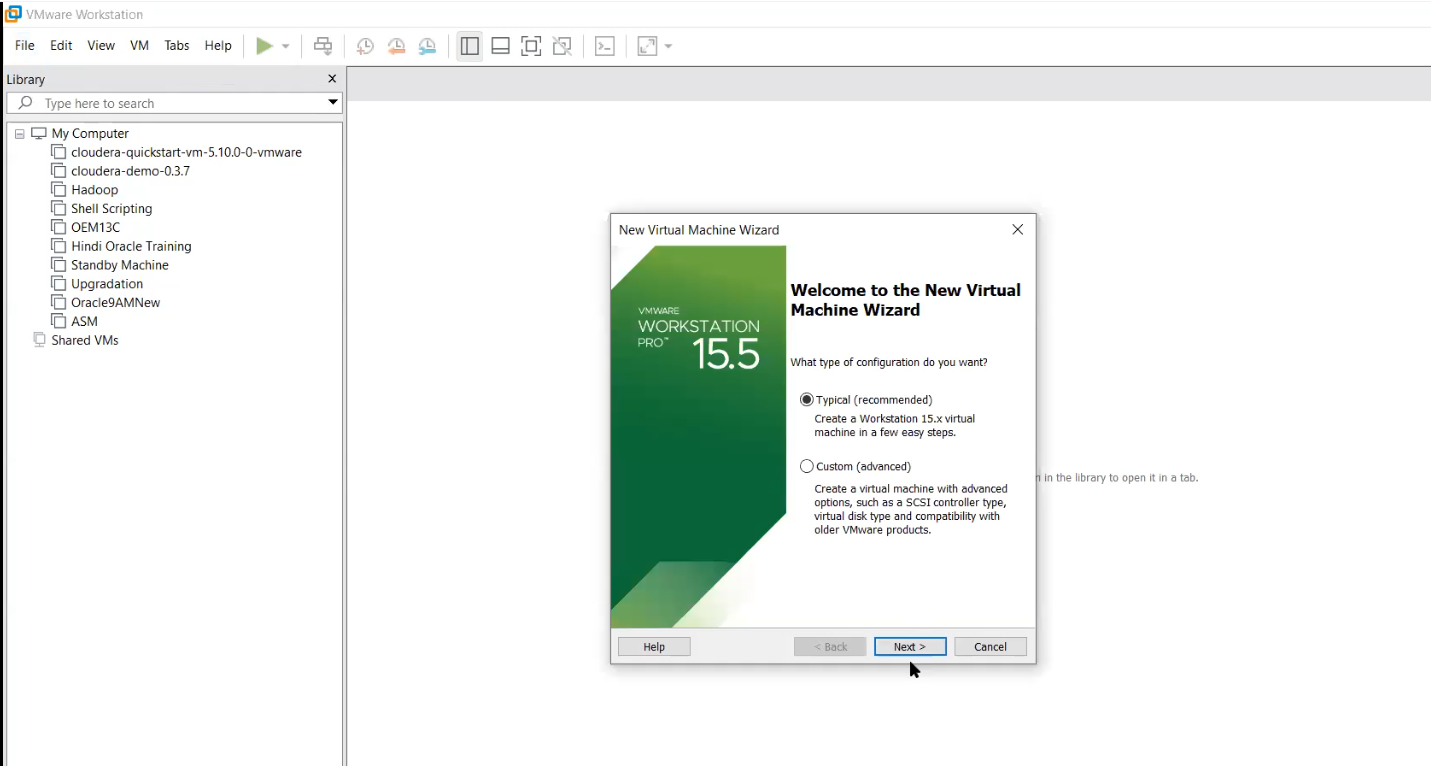Click Send Ctrl+Alt+Del toolbar icon
Screen dimensions: 1431x766
[x=323, y=46]
